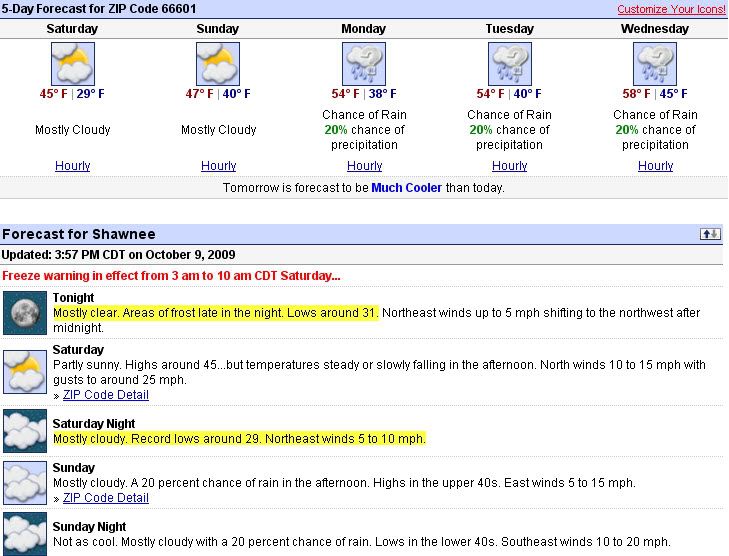Viewport: 729px width, 556px height.
Task: Click Sunday's 40° F low temperature
Action: 237,93
